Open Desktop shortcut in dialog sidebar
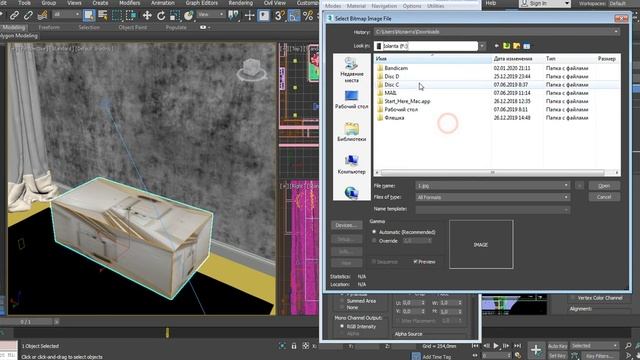The image size is (640, 360). coord(351,100)
